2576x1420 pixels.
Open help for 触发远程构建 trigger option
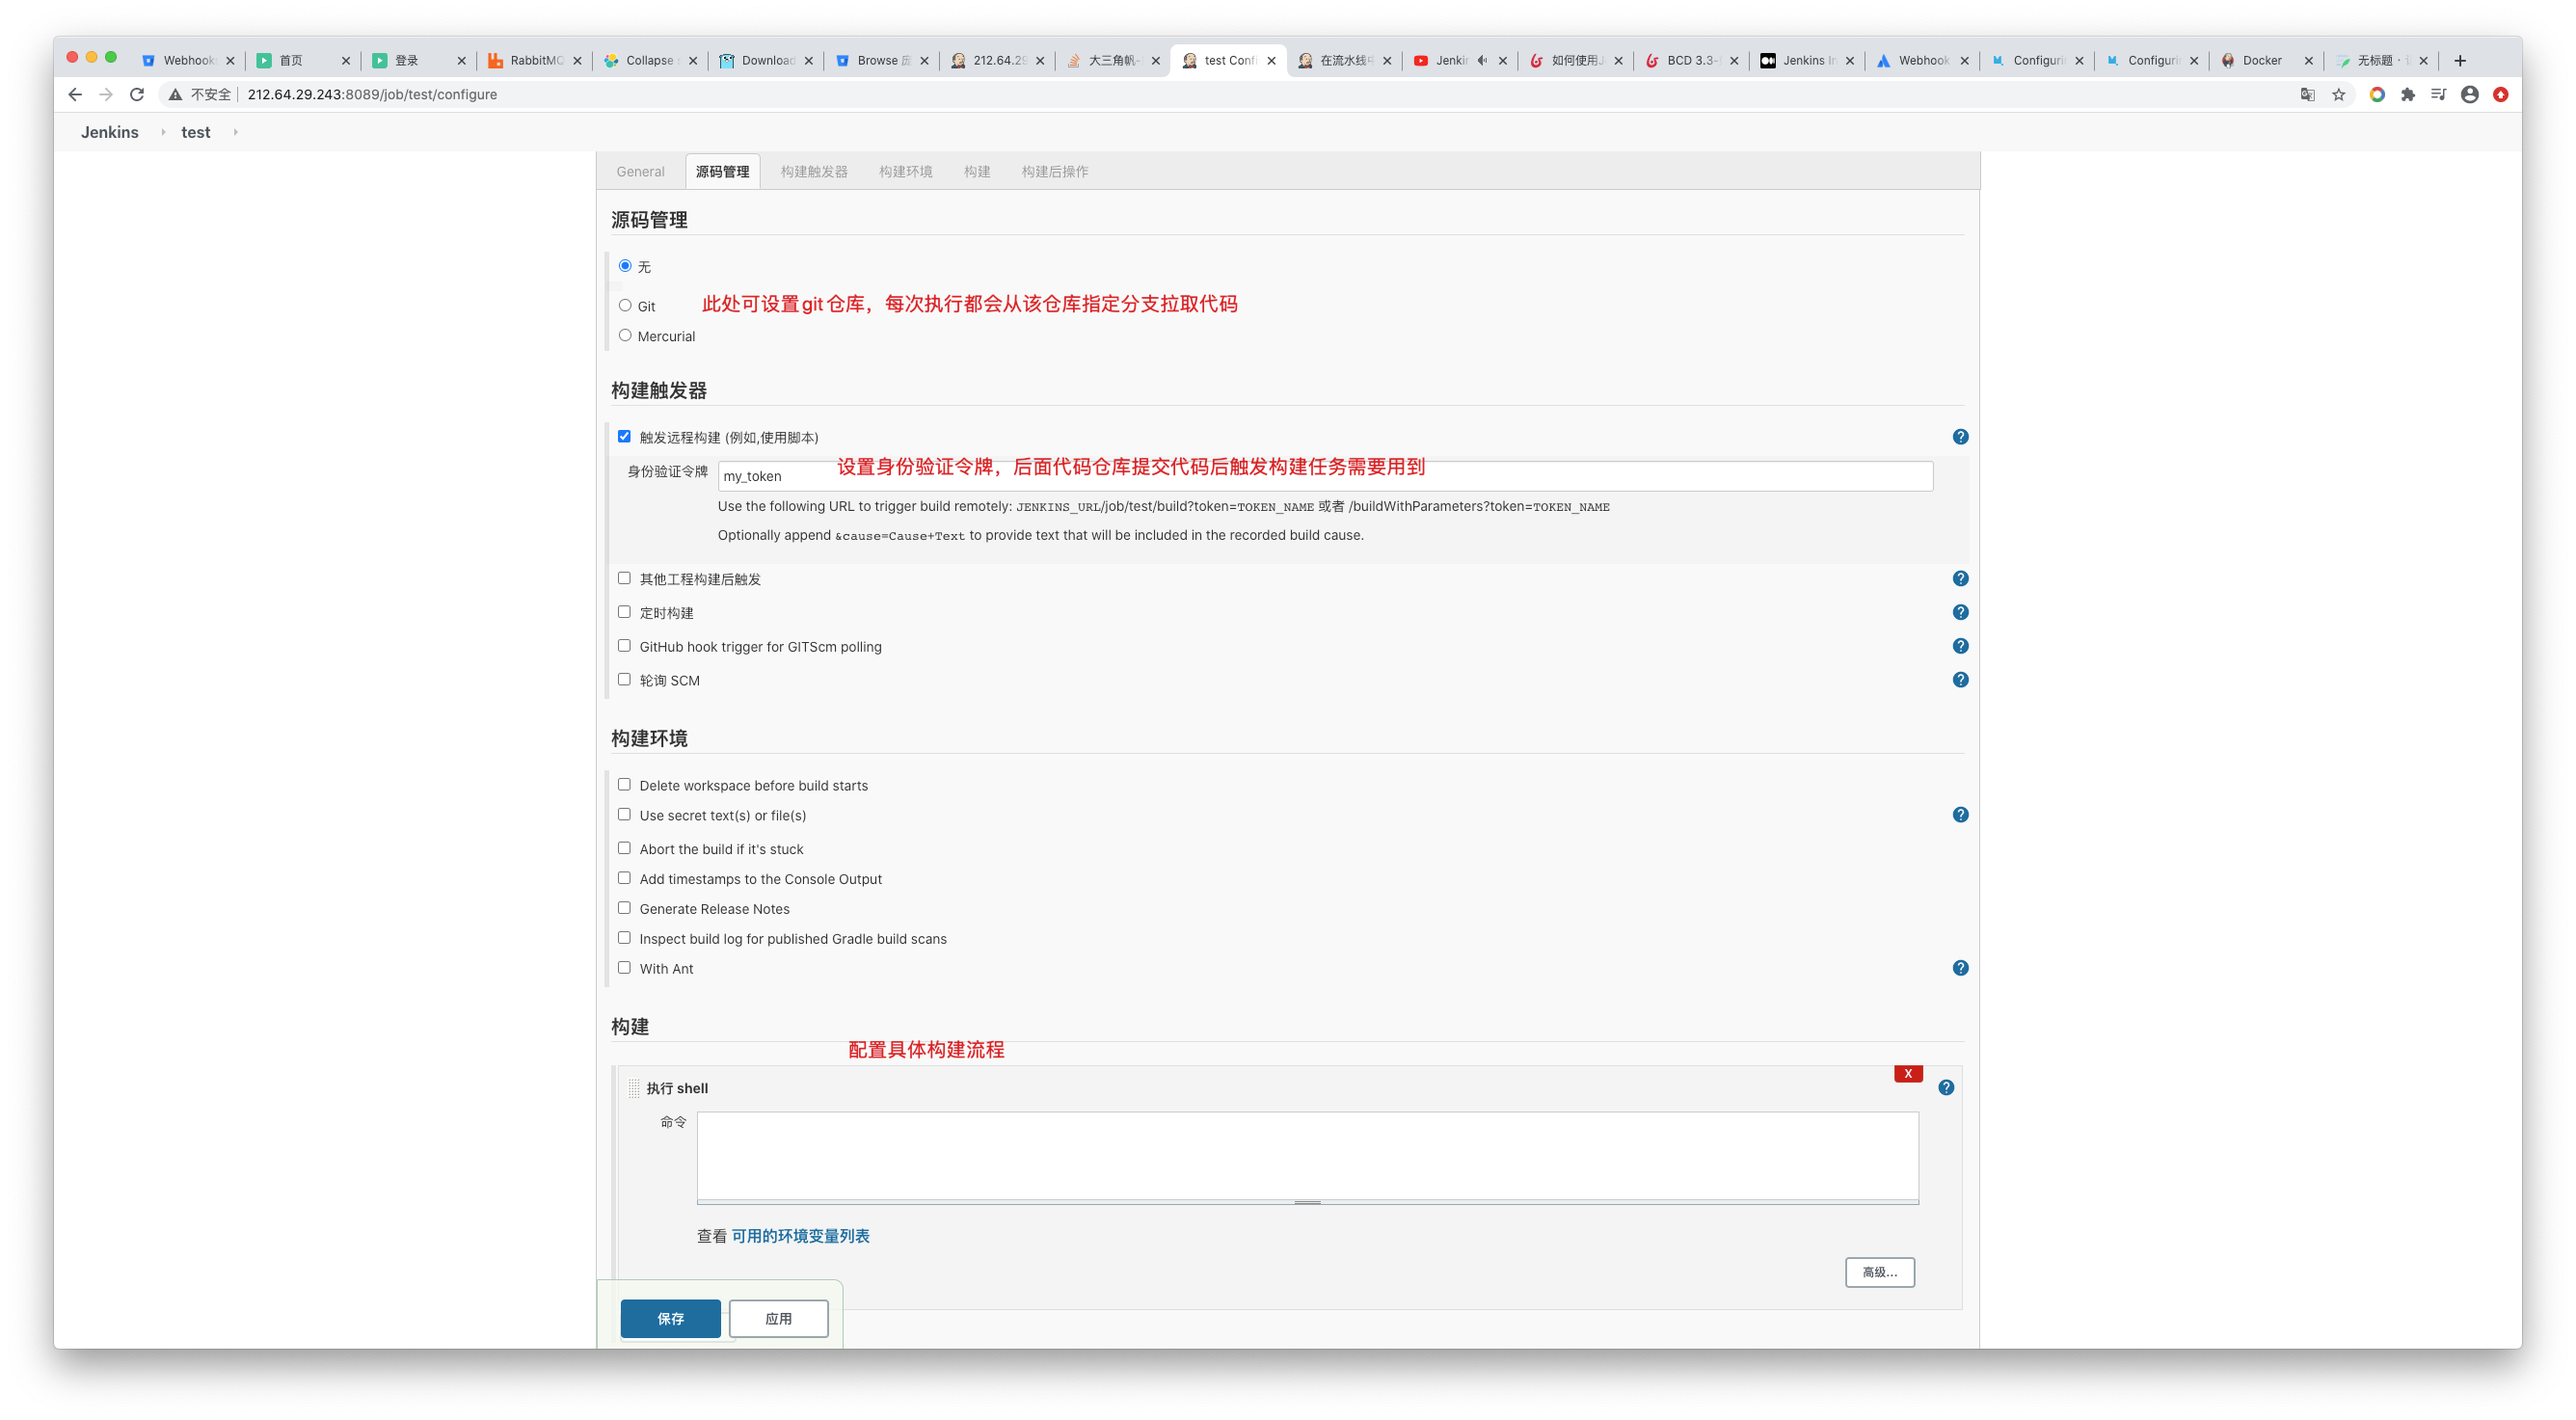1960,437
